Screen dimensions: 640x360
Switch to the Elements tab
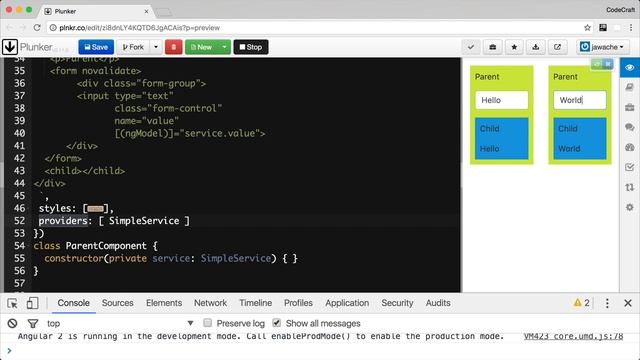click(x=164, y=303)
